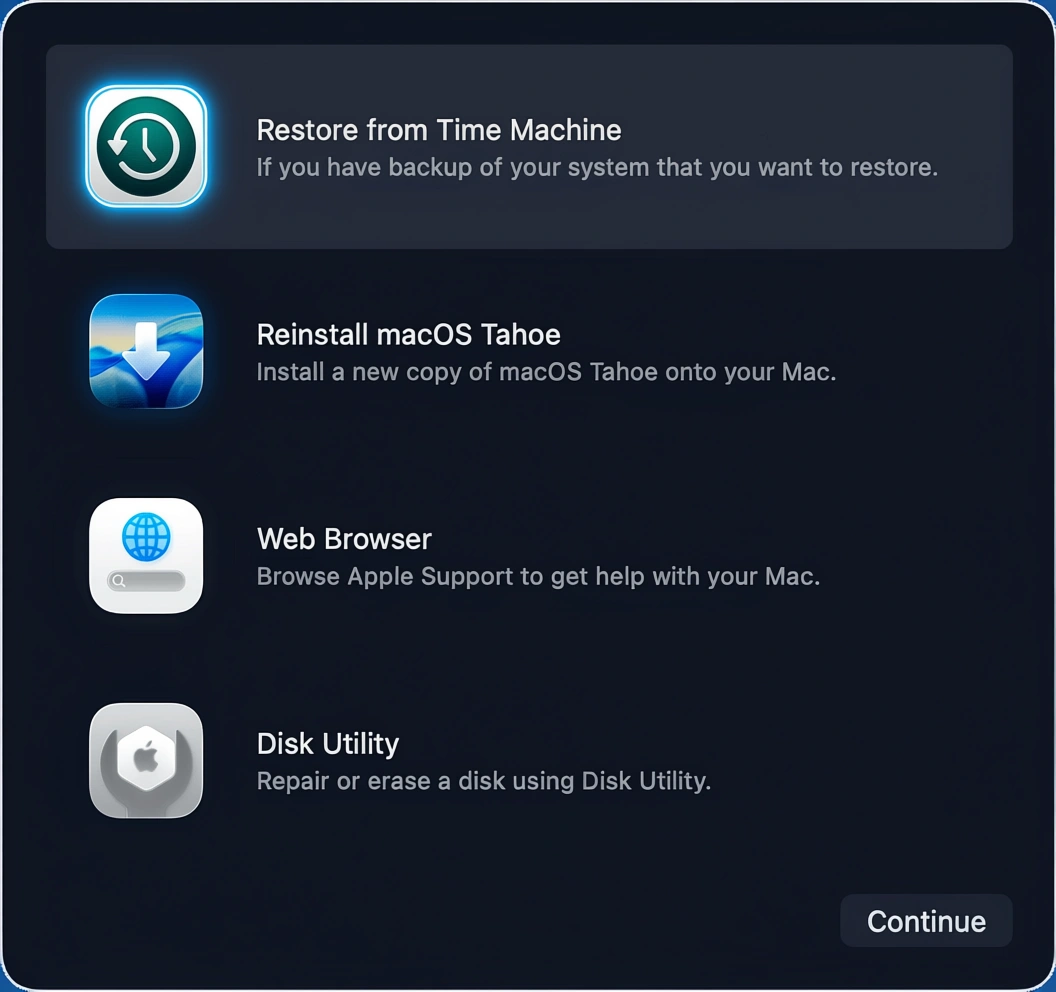Click the Time Machine clock icon

tap(146, 146)
